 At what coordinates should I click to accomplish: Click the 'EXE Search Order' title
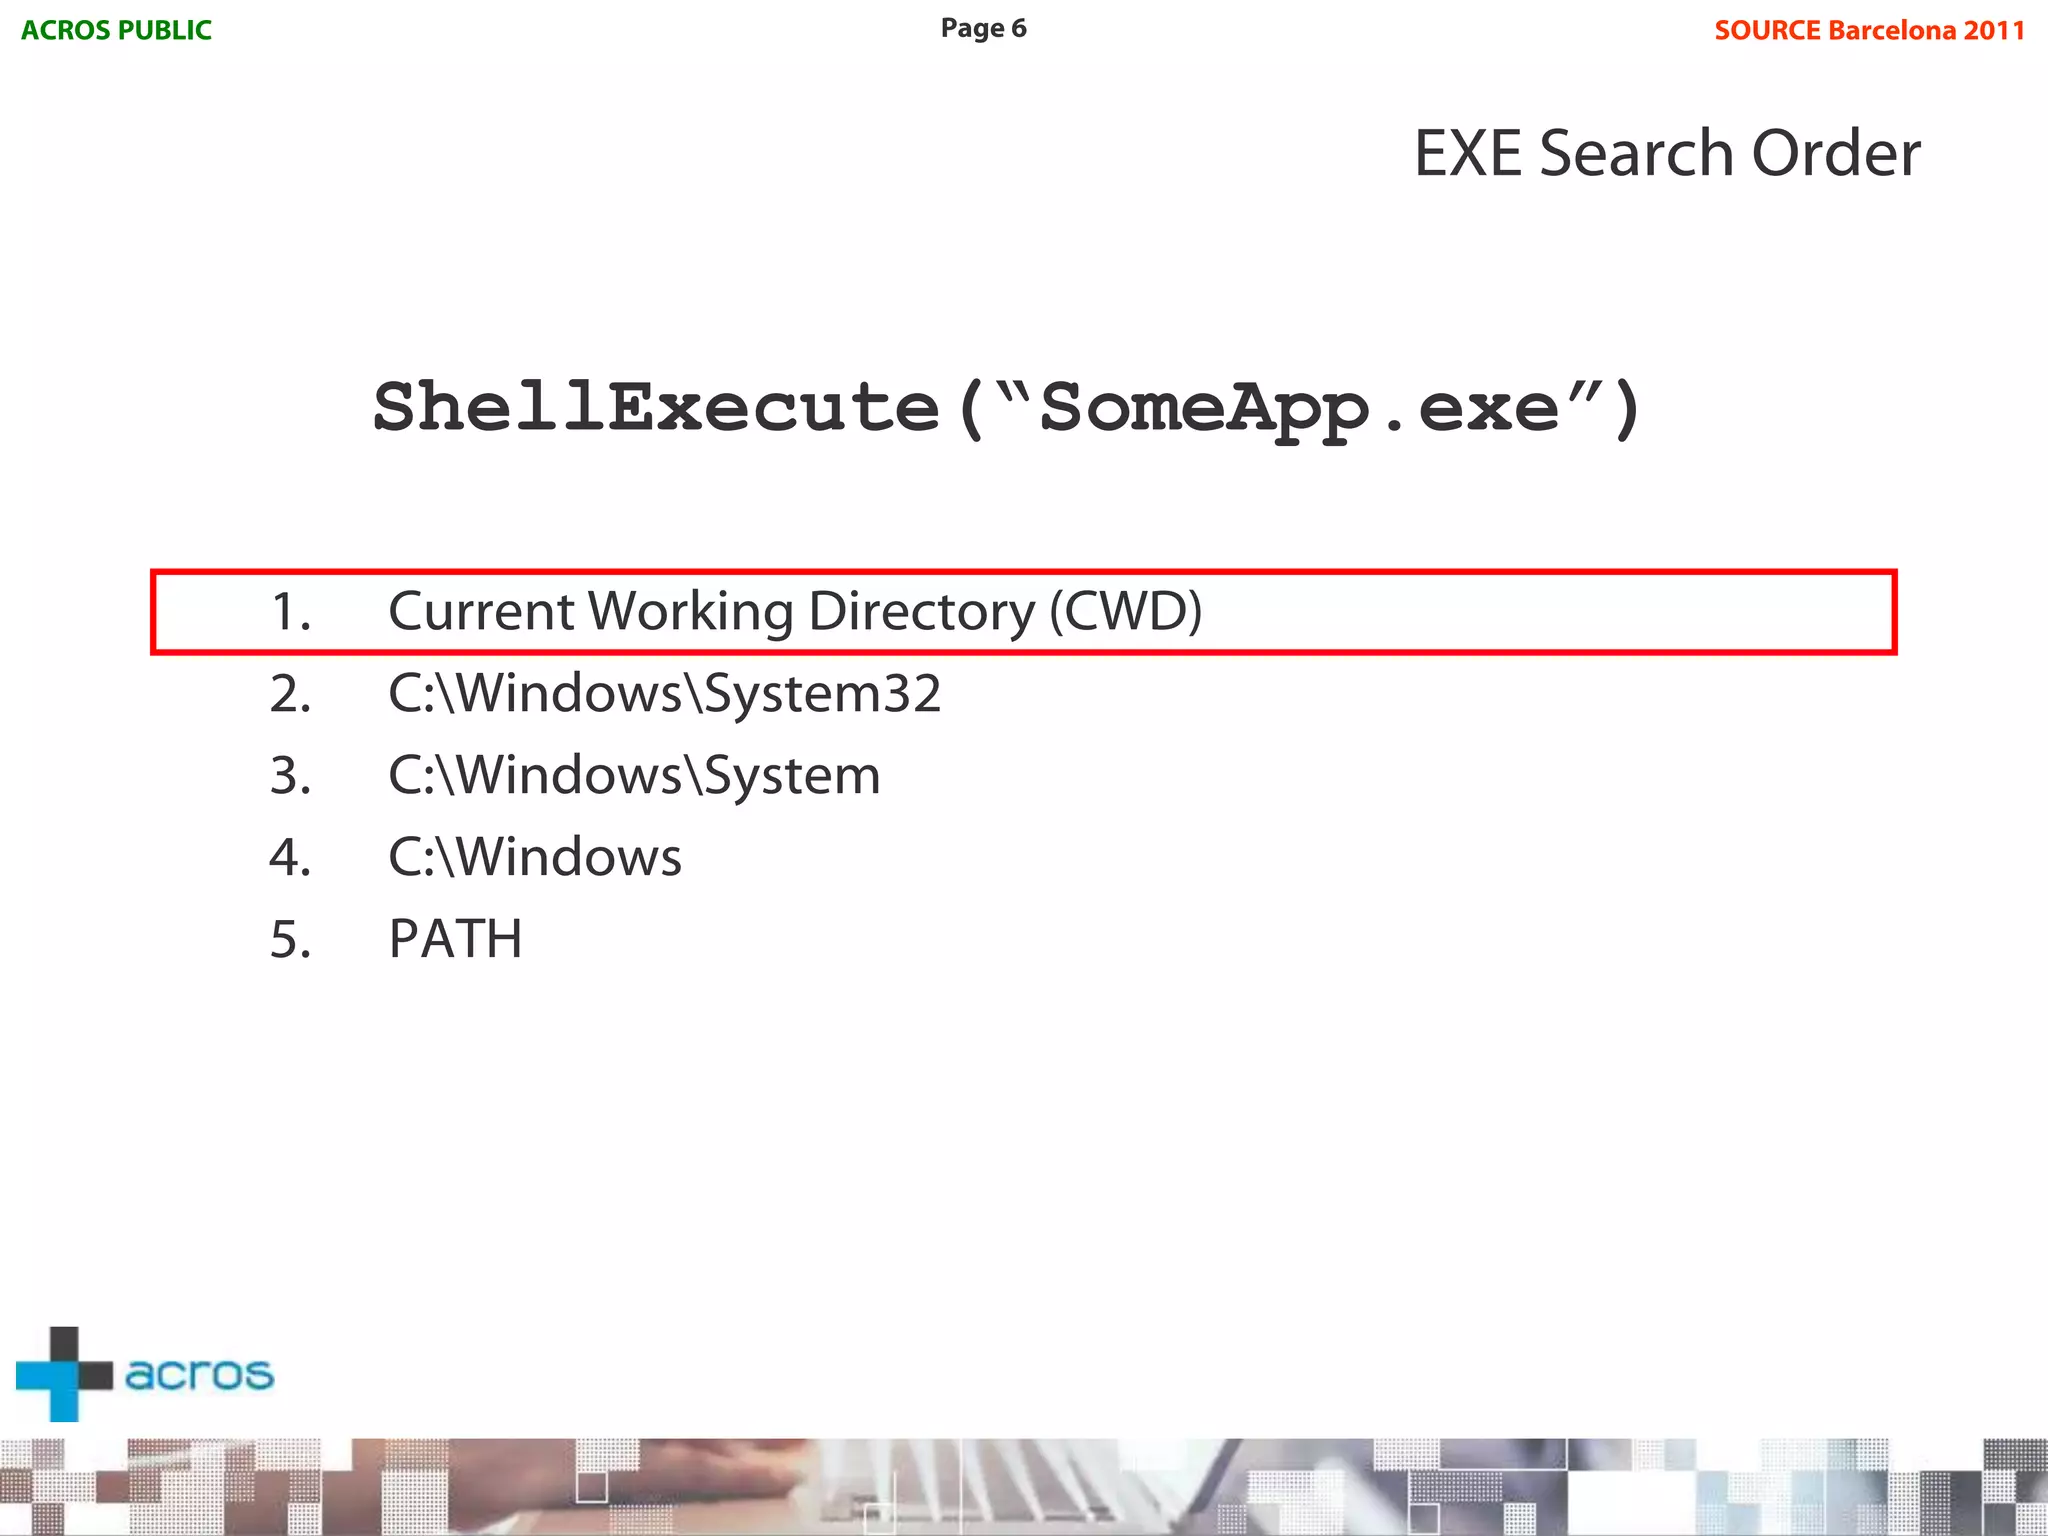[1667, 153]
